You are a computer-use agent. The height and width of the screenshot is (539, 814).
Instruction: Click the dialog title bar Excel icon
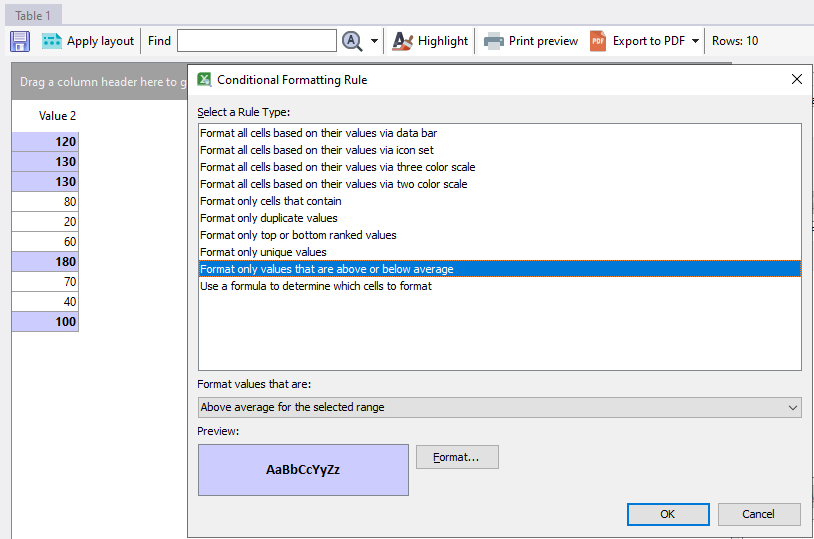coord(204,80)
